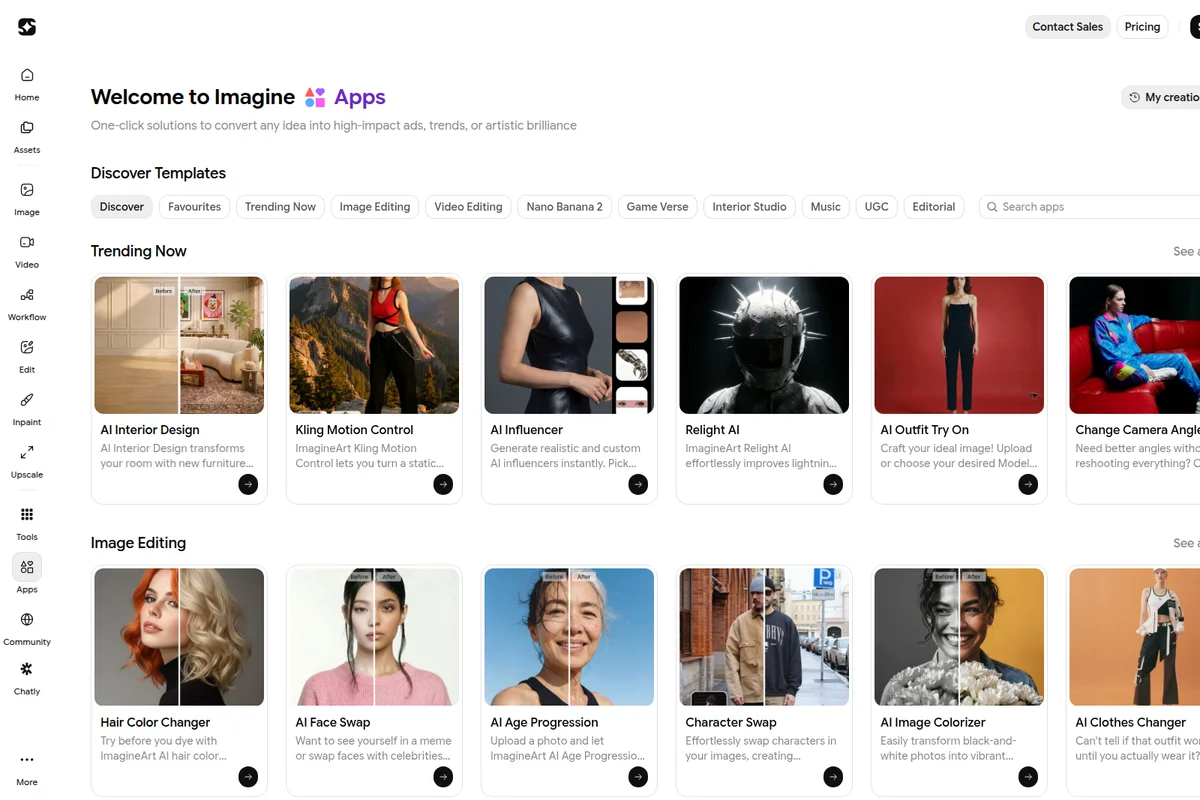Switch to the Video Editing filter tab
1200x800 pixels.
(x=468, y=207)
